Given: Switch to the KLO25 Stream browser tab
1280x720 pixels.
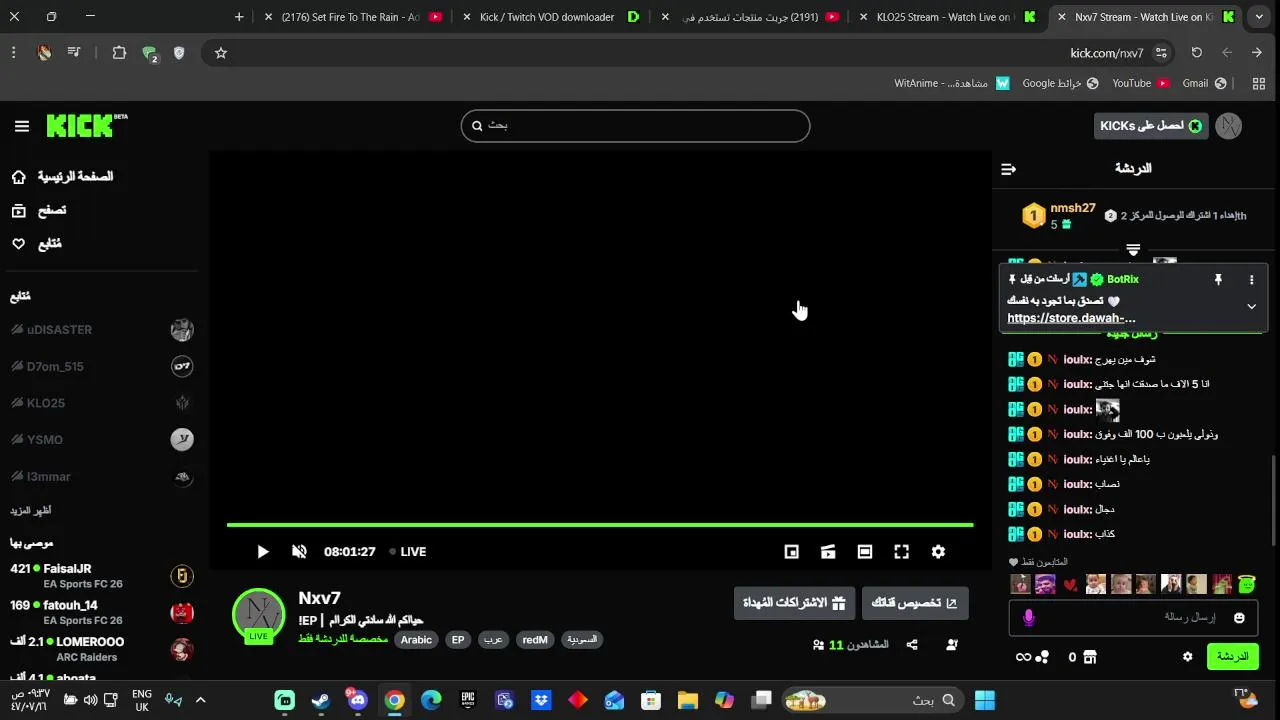Looking at the screenshot, I should pos(945,17).
